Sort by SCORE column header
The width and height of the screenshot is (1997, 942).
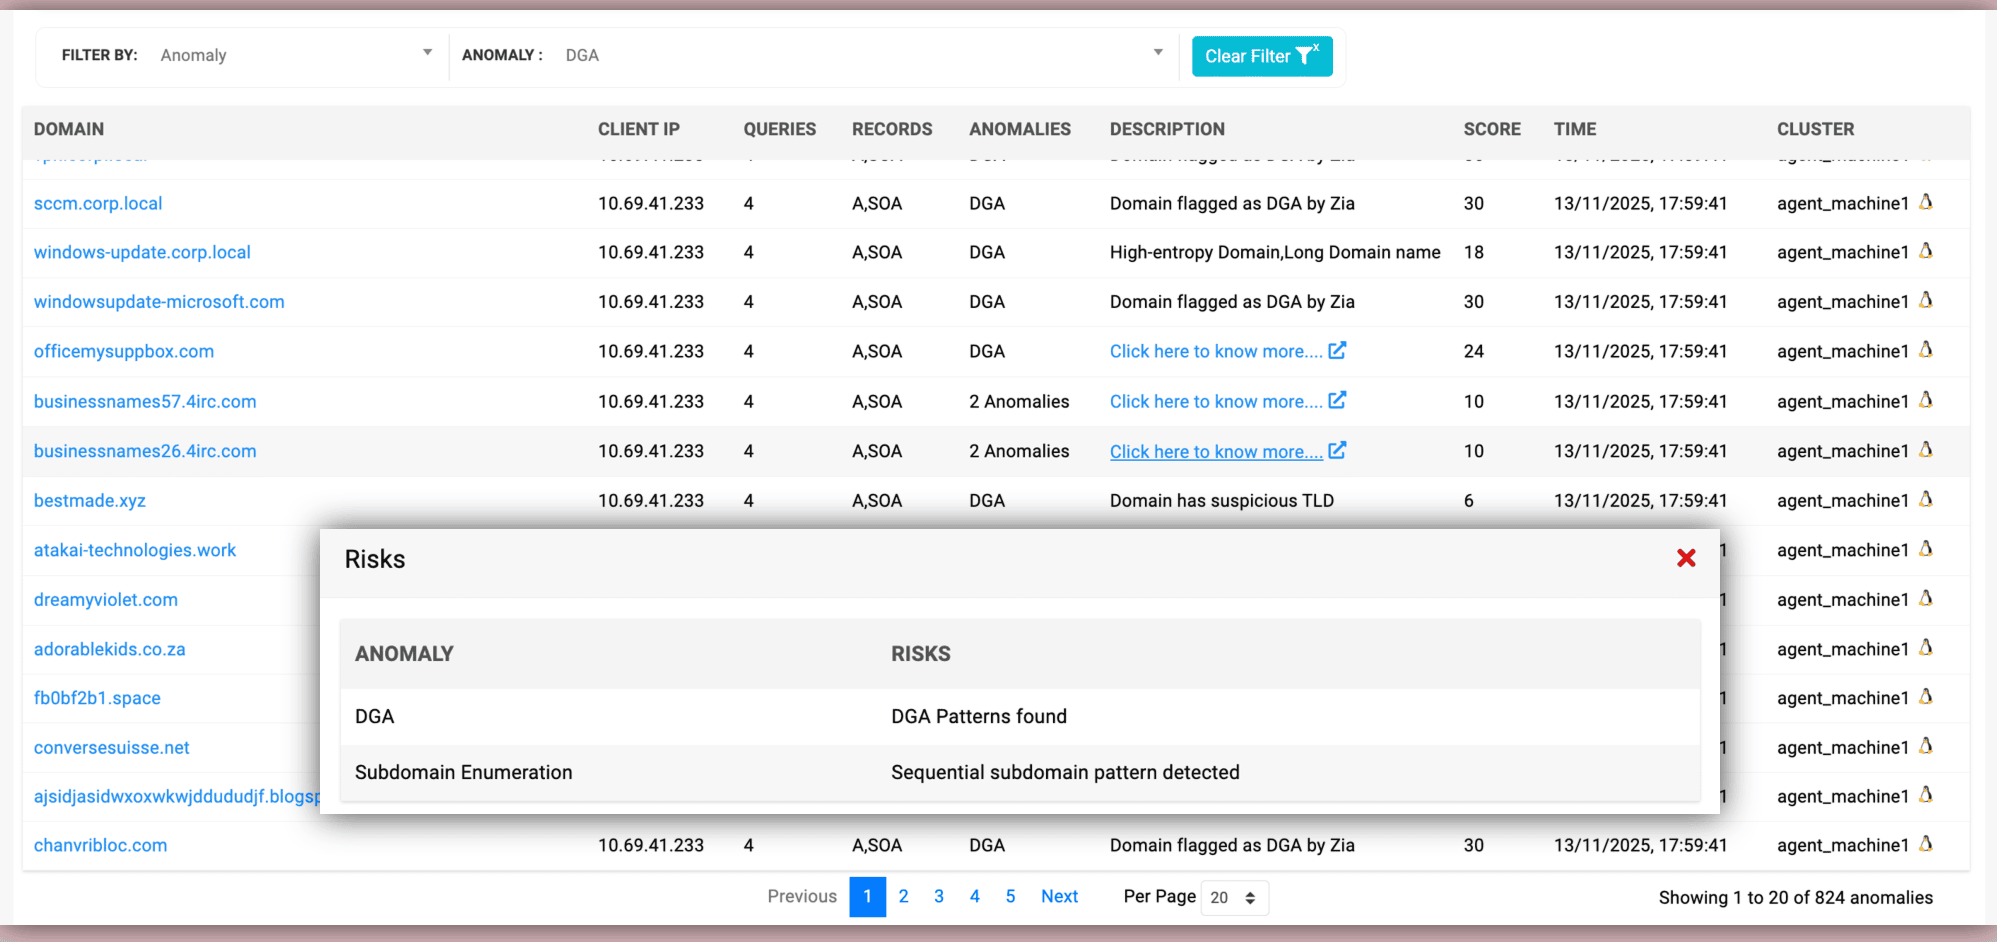[x=1491, y=129]
